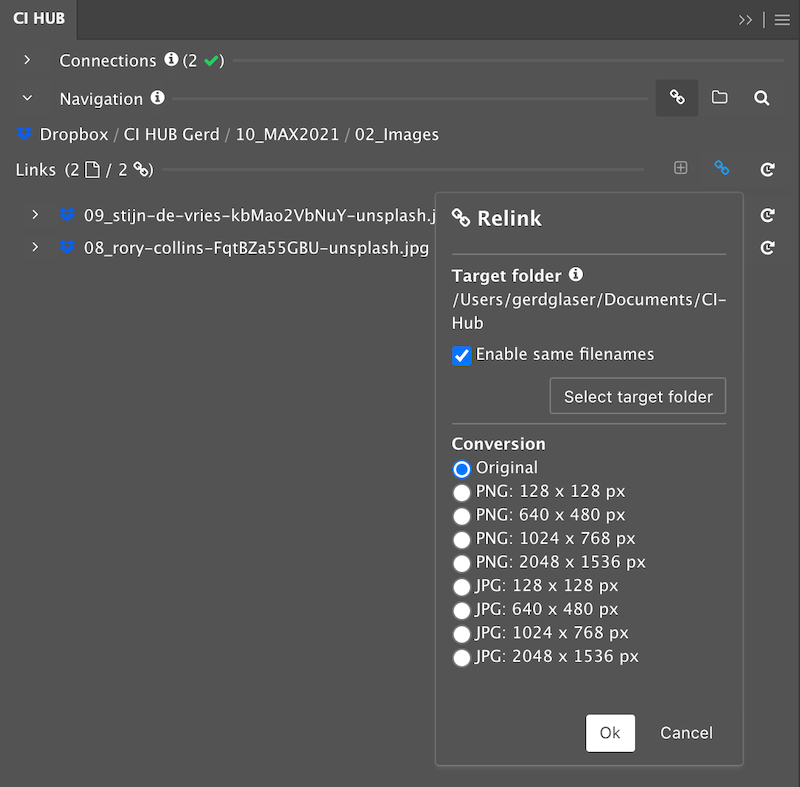
Task: Collapse the Navigation section chevron
Action: point(28,98)
